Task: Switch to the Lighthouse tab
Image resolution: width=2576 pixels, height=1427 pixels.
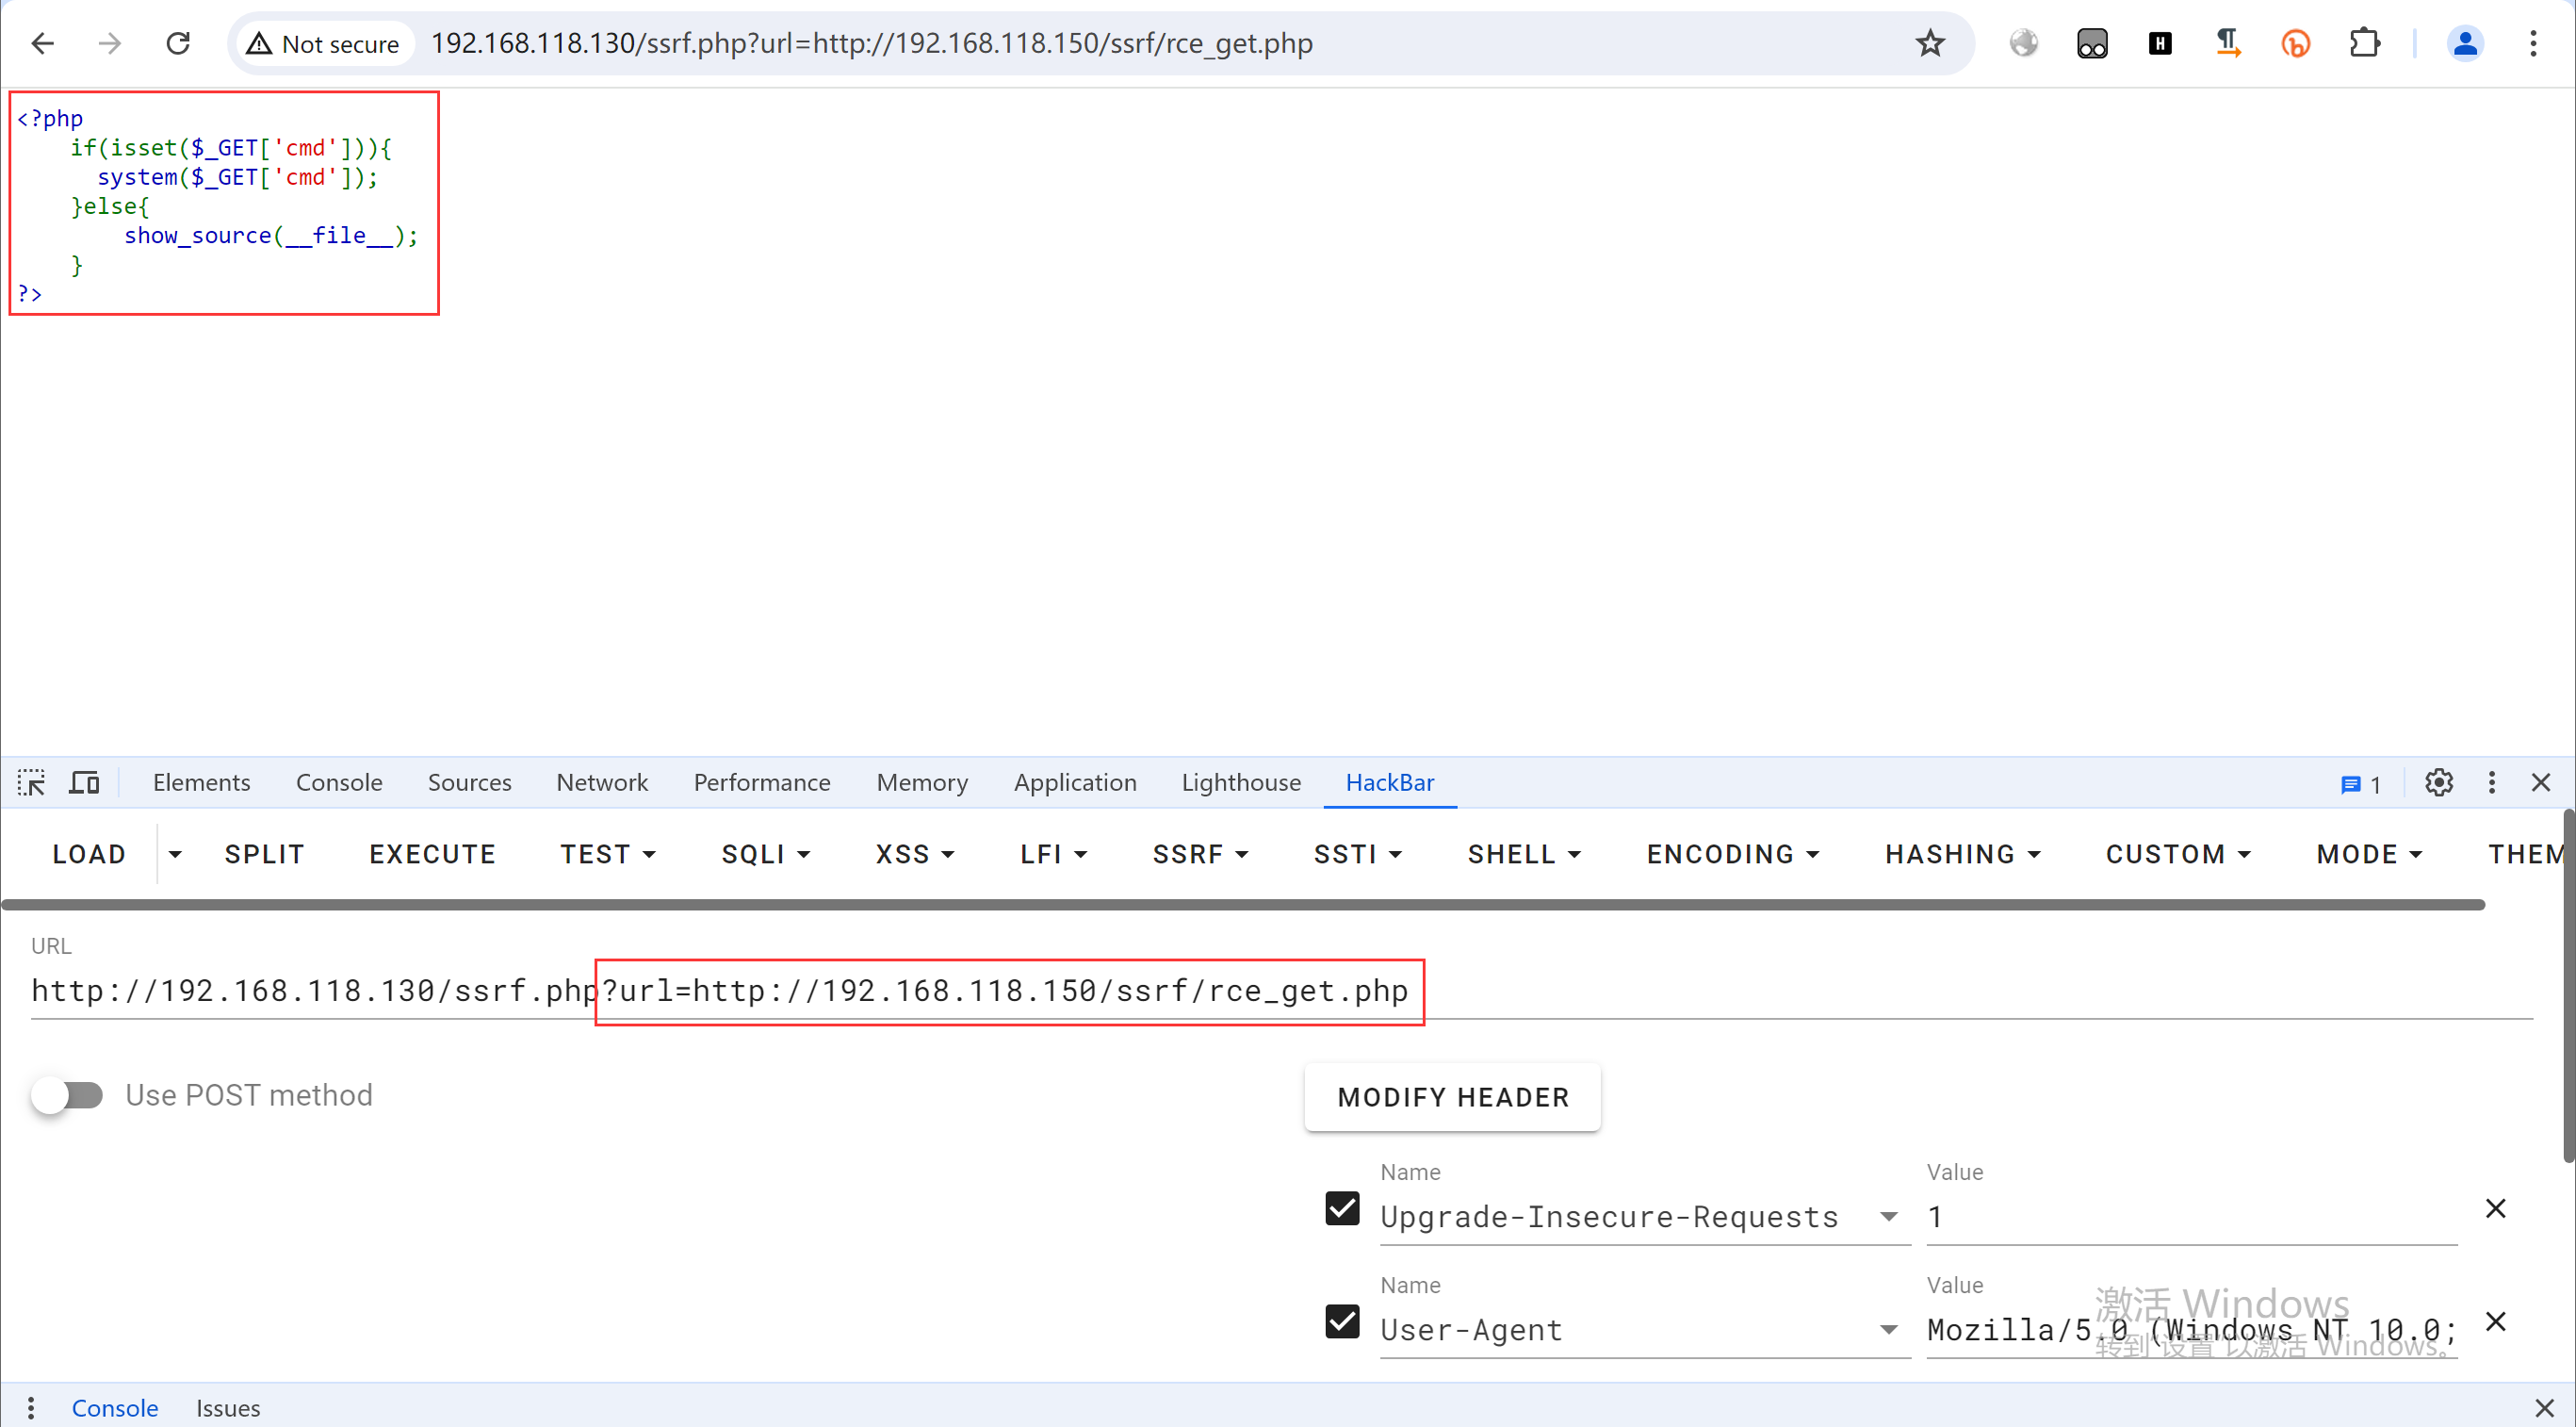Action: pos(1241,782)
